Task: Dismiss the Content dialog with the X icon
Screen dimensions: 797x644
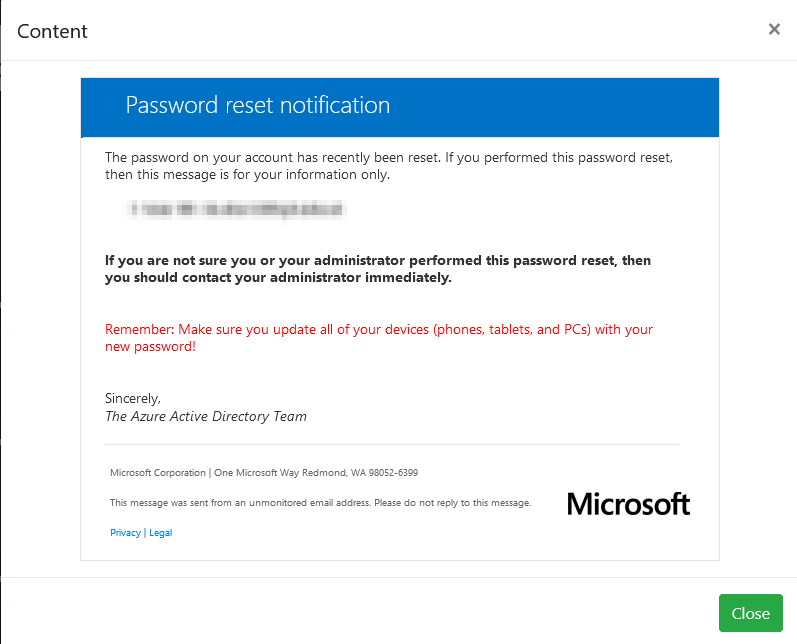Action: tap(774, 29)
